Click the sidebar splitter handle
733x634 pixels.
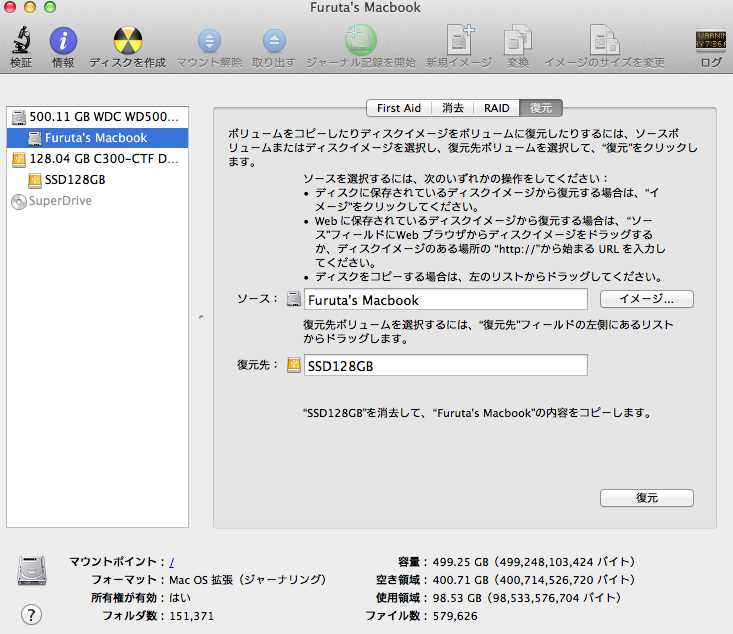201,317
